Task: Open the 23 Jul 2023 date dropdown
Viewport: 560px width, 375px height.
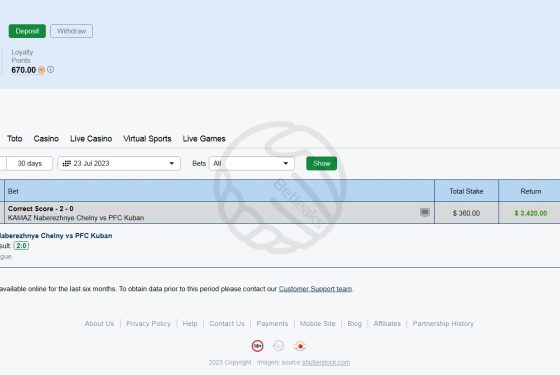Action: click(x=119, y=164)
